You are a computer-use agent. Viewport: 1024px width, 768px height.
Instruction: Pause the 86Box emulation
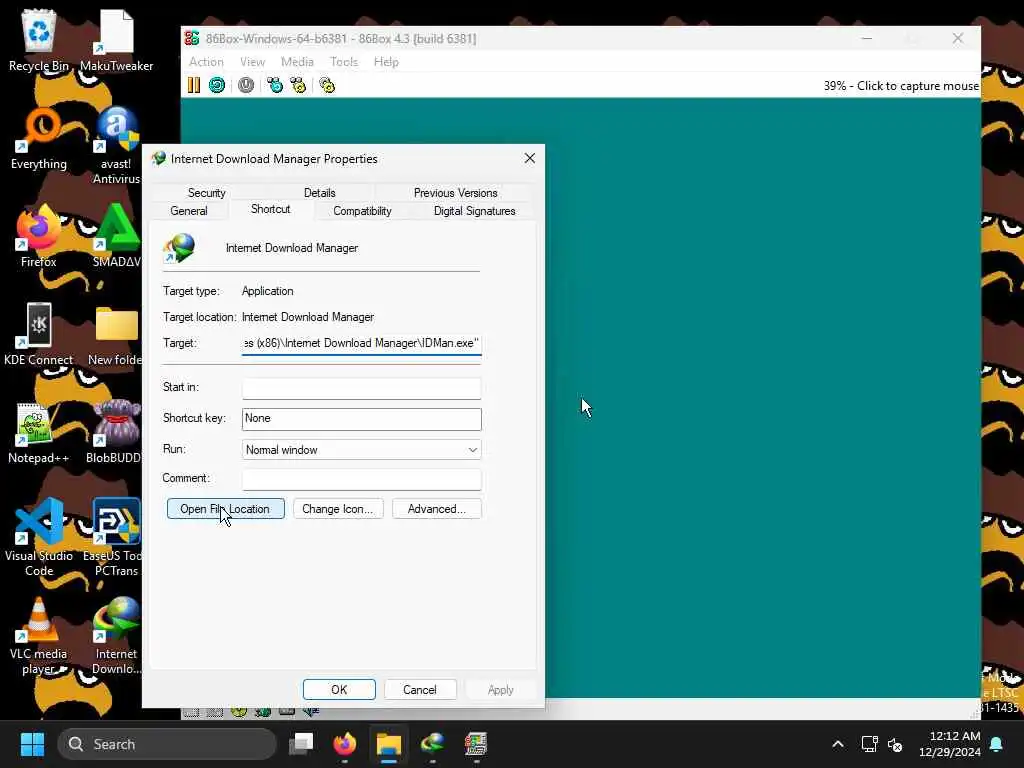point(194,85)
